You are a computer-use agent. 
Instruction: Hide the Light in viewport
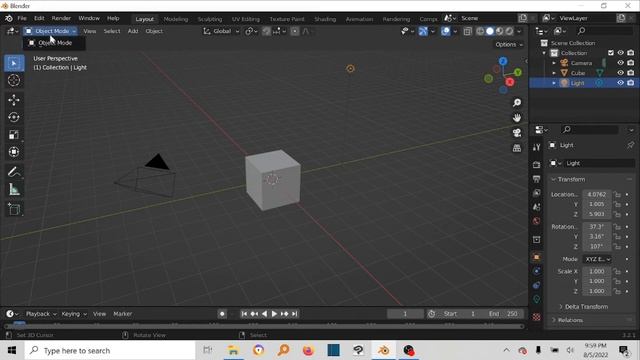point(620,83)
